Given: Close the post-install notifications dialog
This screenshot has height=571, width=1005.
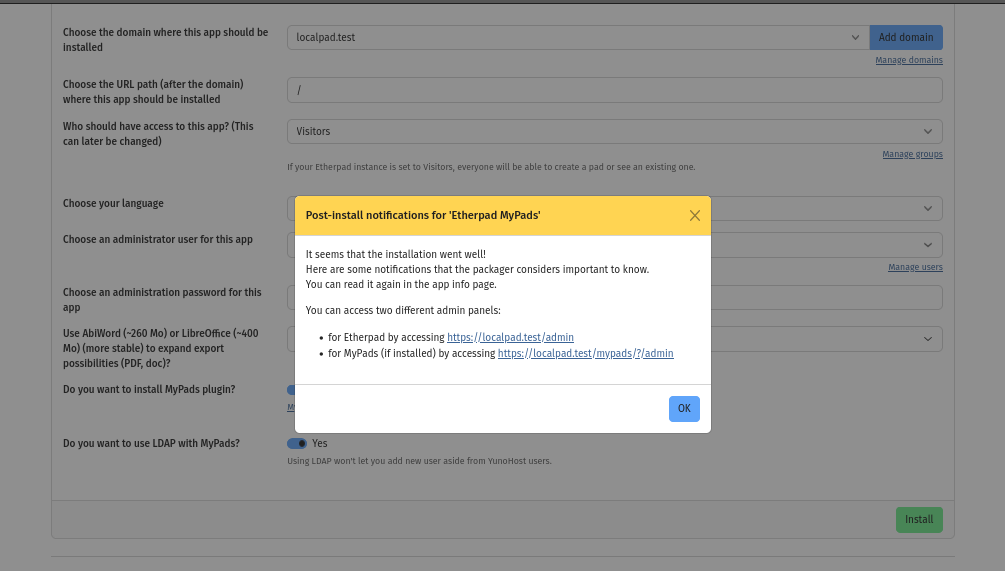Looking at the screenshot, I should 695,216.
